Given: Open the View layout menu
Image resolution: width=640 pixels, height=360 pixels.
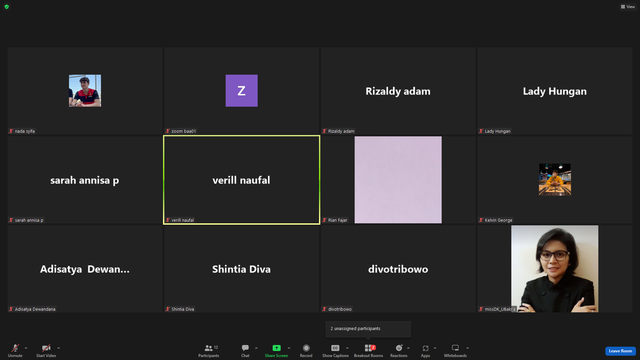Looking at the screenshot, I should coord(628,7).
